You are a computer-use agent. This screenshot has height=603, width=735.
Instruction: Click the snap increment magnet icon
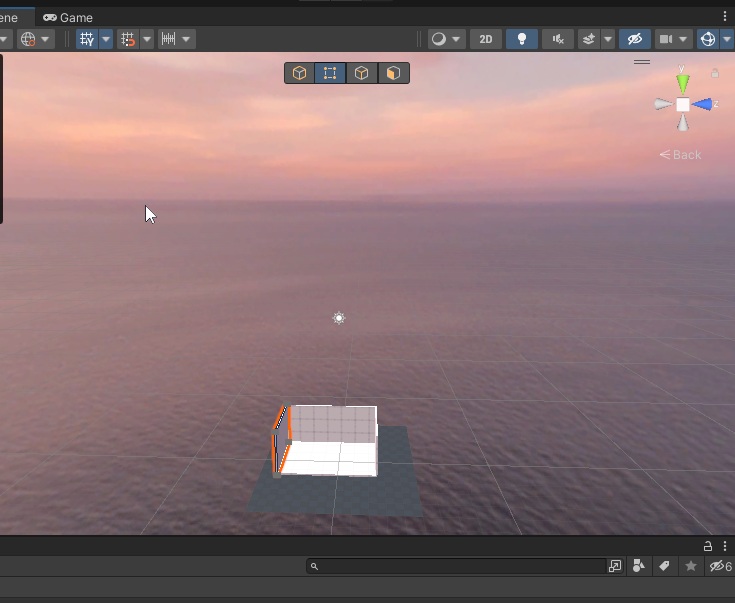(128, 39)
